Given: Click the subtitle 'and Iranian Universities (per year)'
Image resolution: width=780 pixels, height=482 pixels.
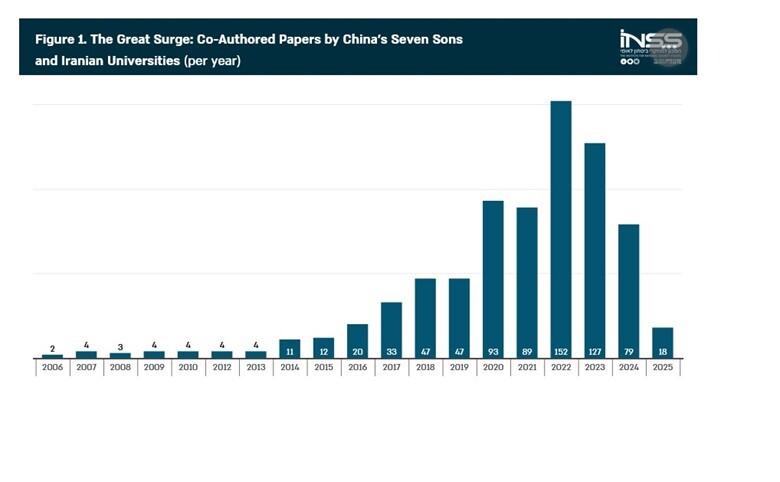Looking at the screenshot, I should click(x=138, y=61).
